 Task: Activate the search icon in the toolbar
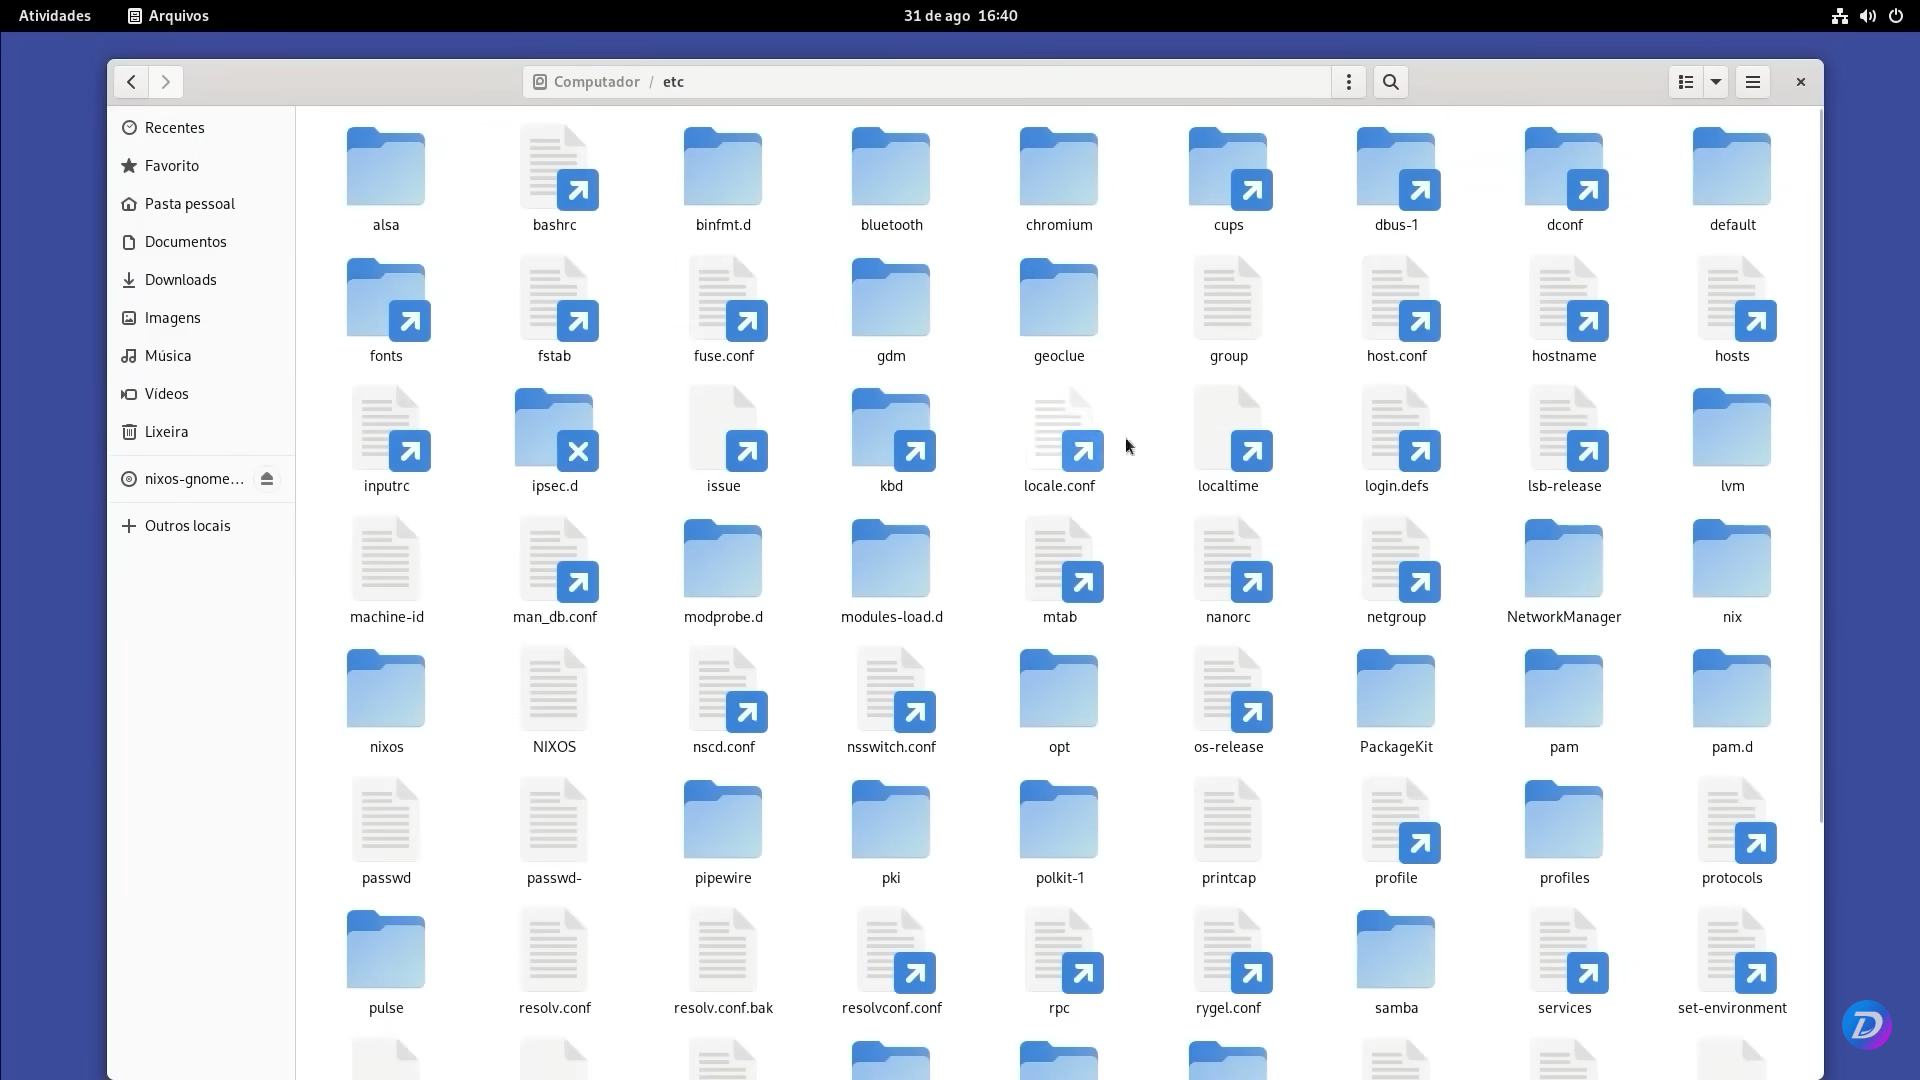coord(1390,82)
